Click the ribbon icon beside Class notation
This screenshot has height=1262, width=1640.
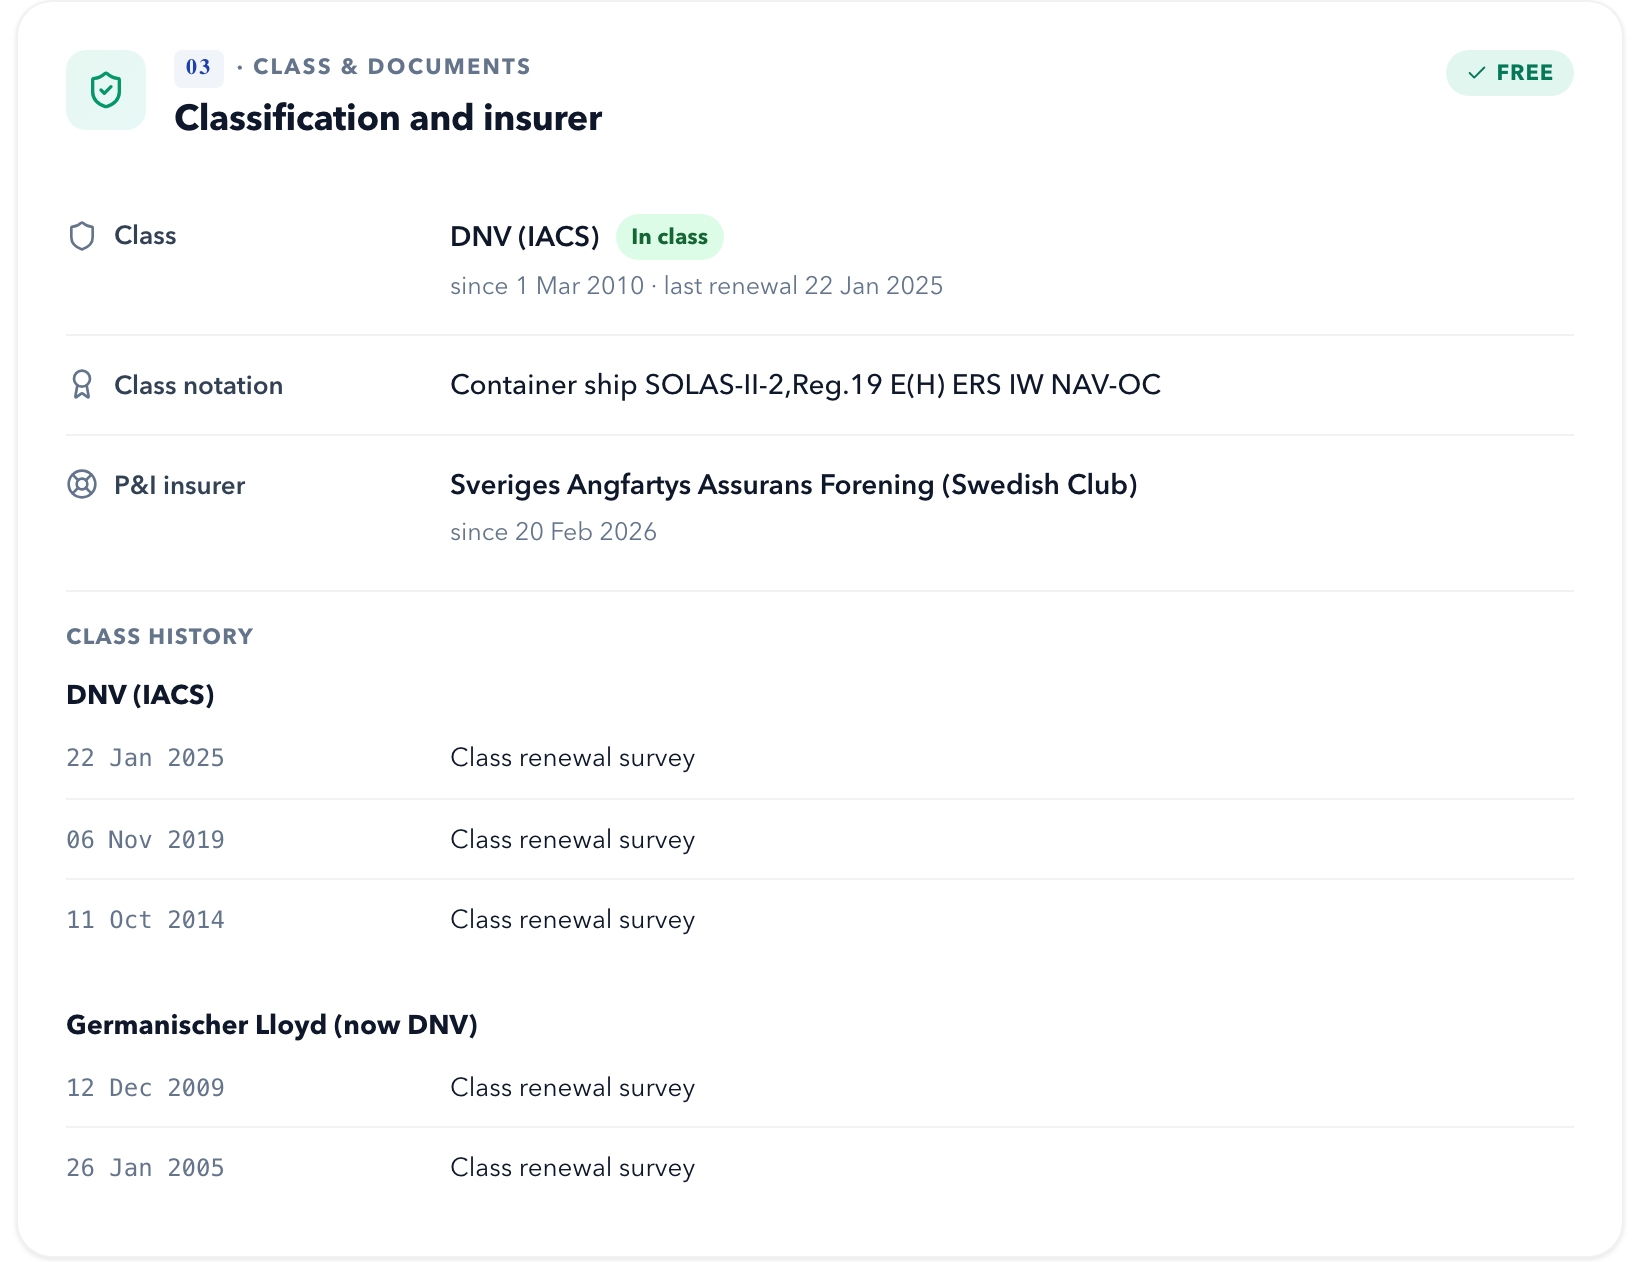point(82,385)
